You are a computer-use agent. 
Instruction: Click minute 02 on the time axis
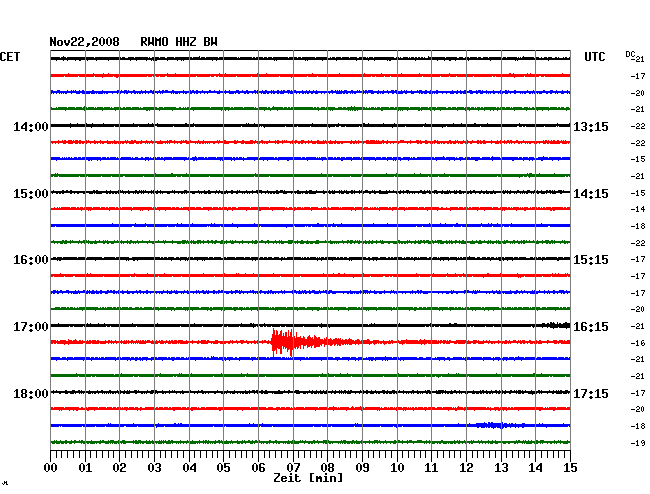click(119, 468)
